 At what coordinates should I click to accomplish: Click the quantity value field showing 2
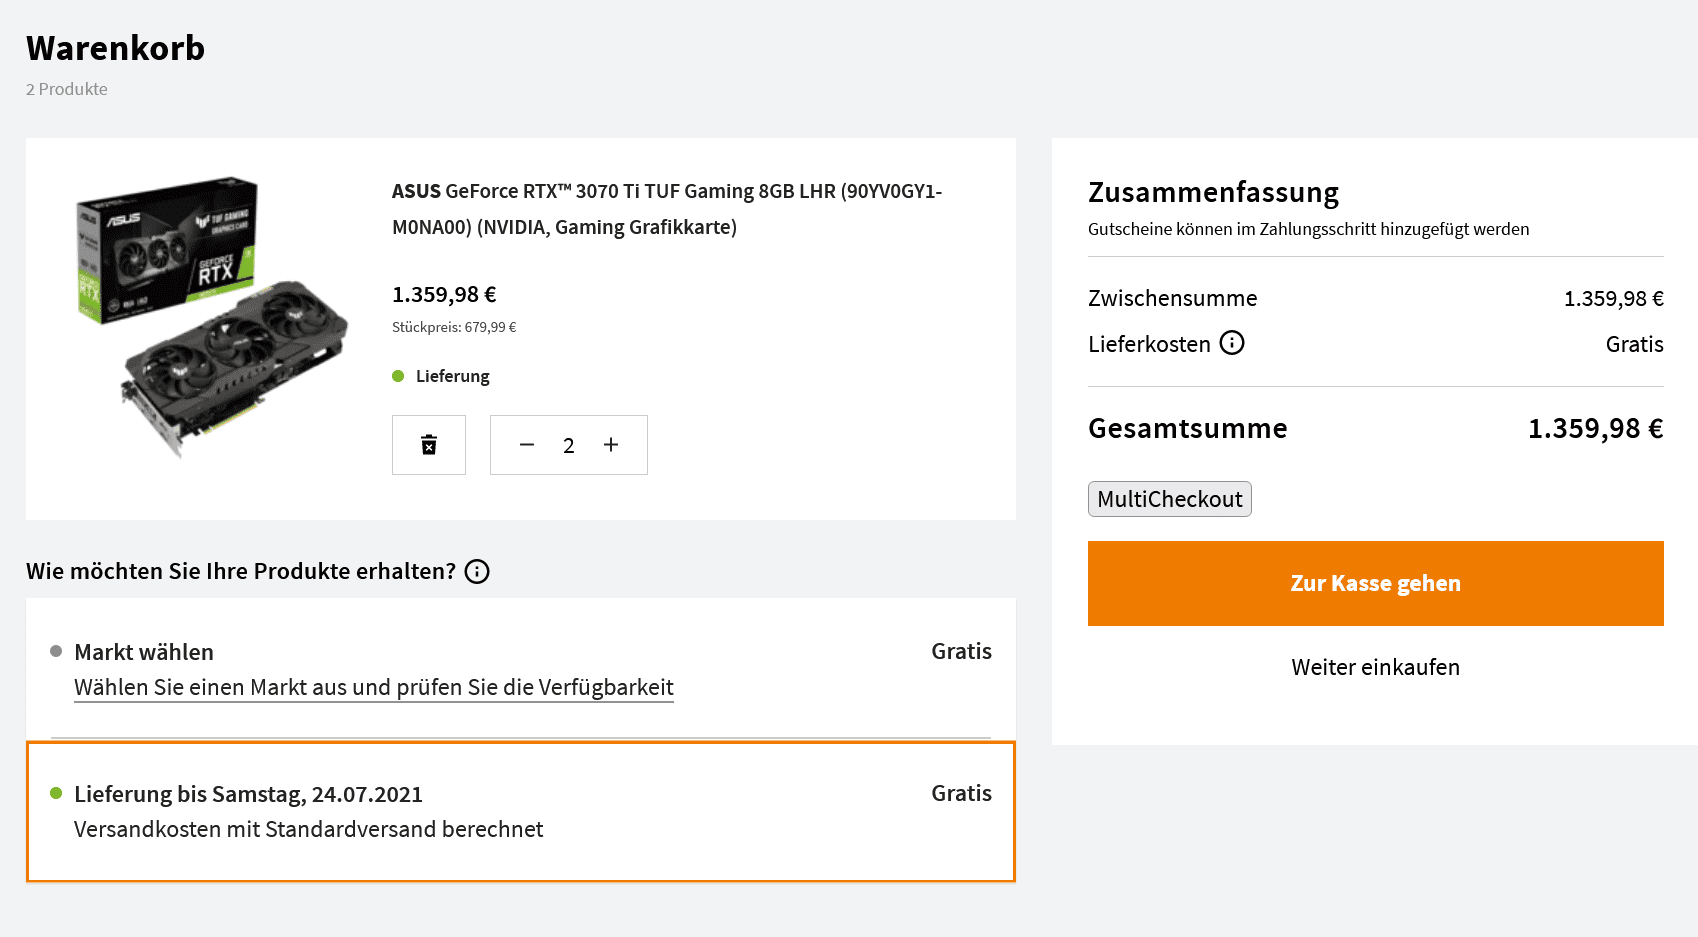[569, 446]
